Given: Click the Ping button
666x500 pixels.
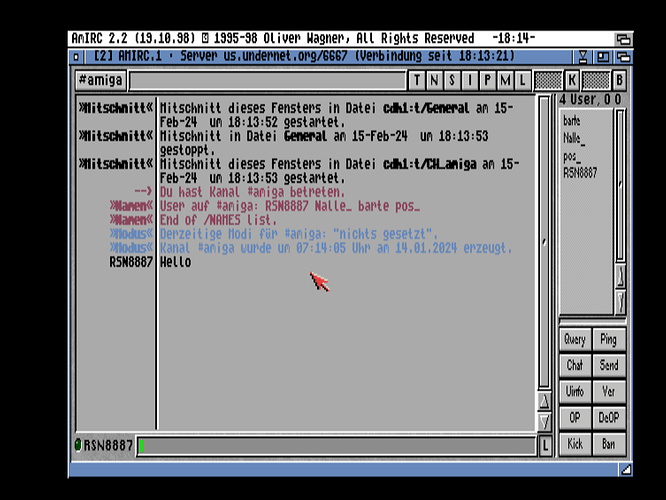Looking at the screenshot, I should pos(609,339).
